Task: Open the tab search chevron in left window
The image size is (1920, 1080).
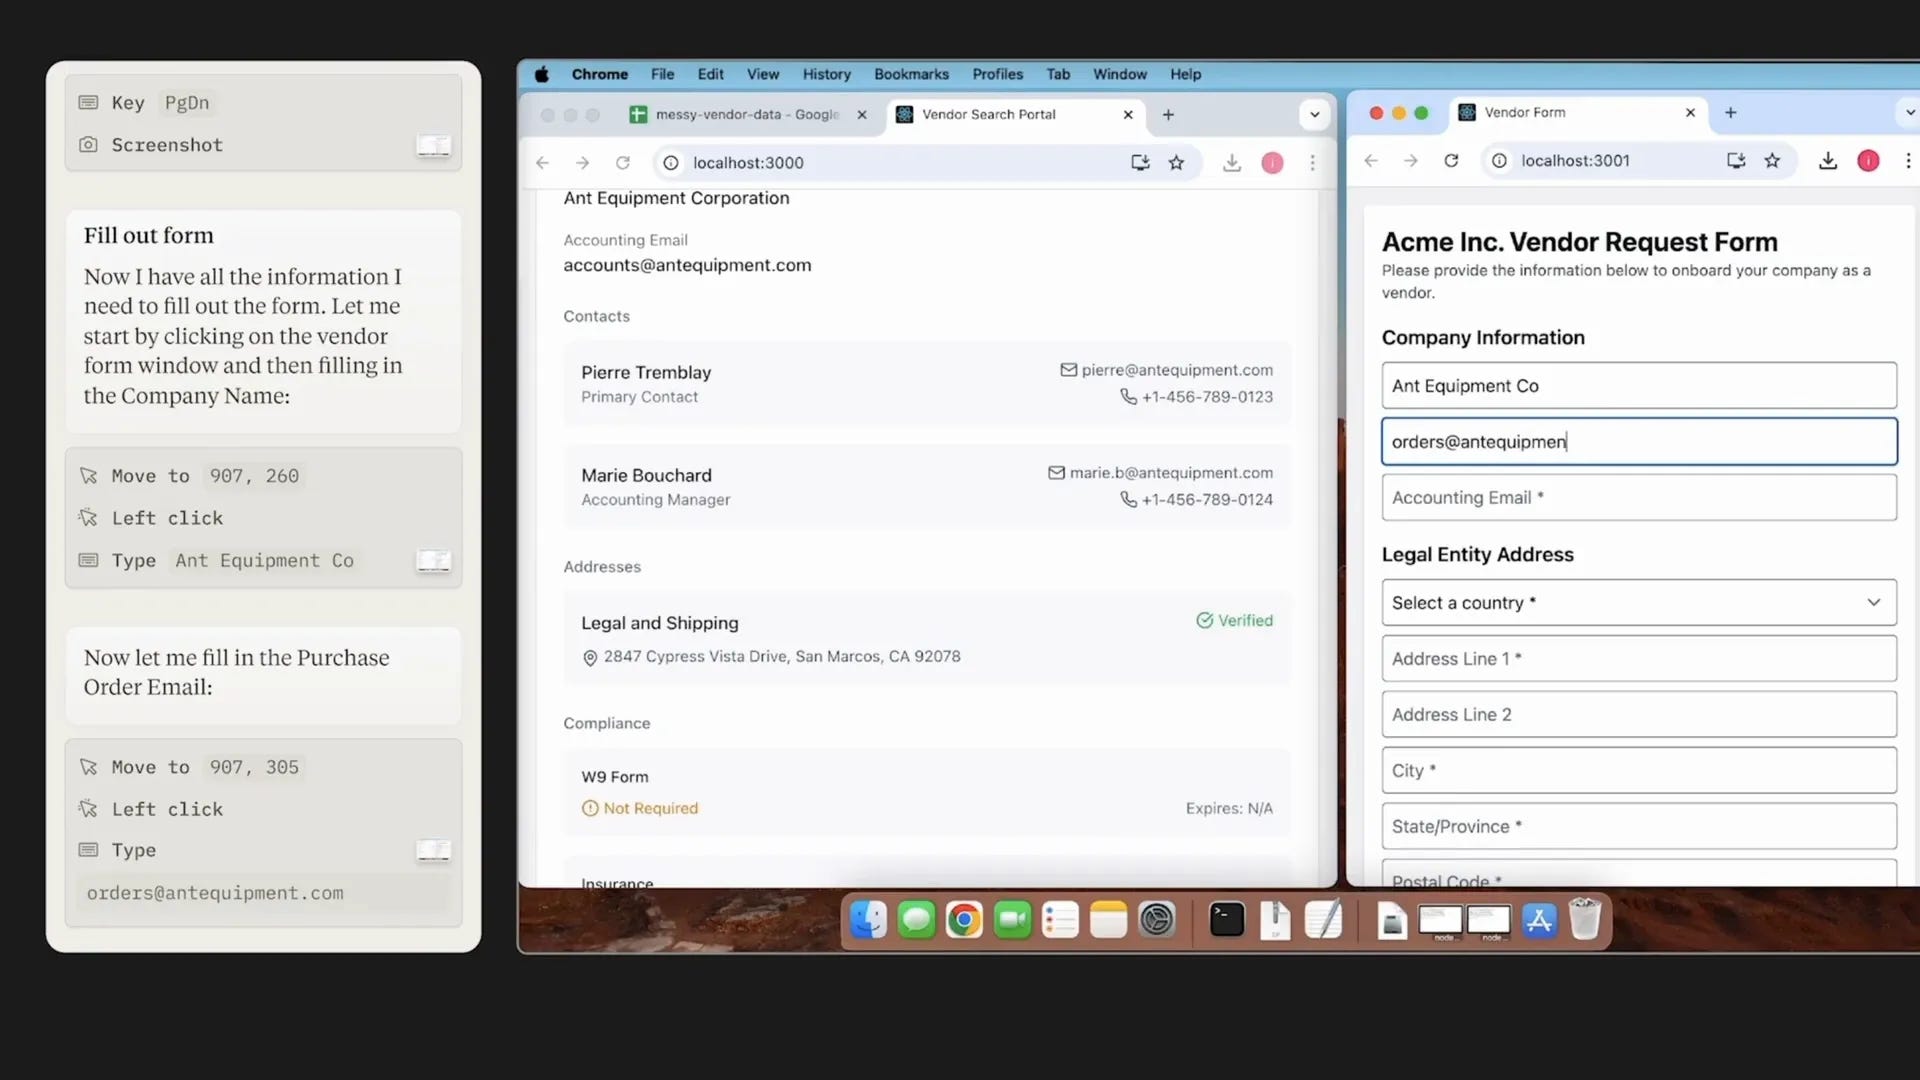Action: pos(1314,115)
